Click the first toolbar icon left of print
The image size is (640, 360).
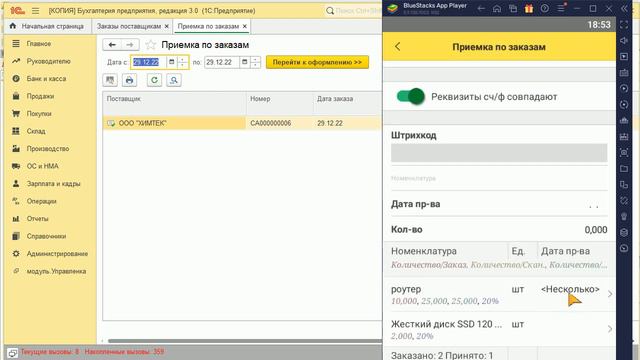pyautogui.click(x=110, y=80)
